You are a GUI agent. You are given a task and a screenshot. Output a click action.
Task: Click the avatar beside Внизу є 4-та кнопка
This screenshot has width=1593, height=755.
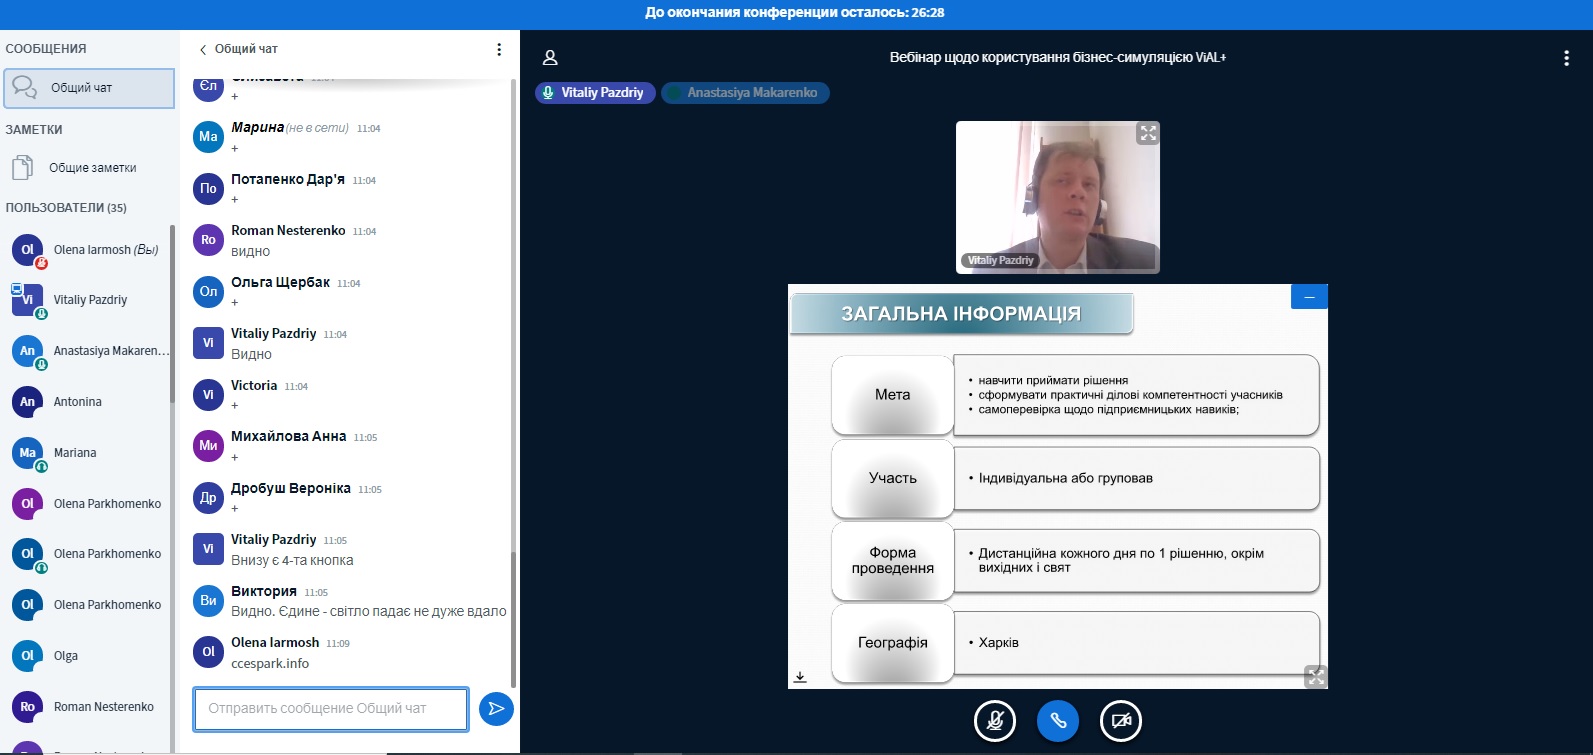tap(208, 549)
